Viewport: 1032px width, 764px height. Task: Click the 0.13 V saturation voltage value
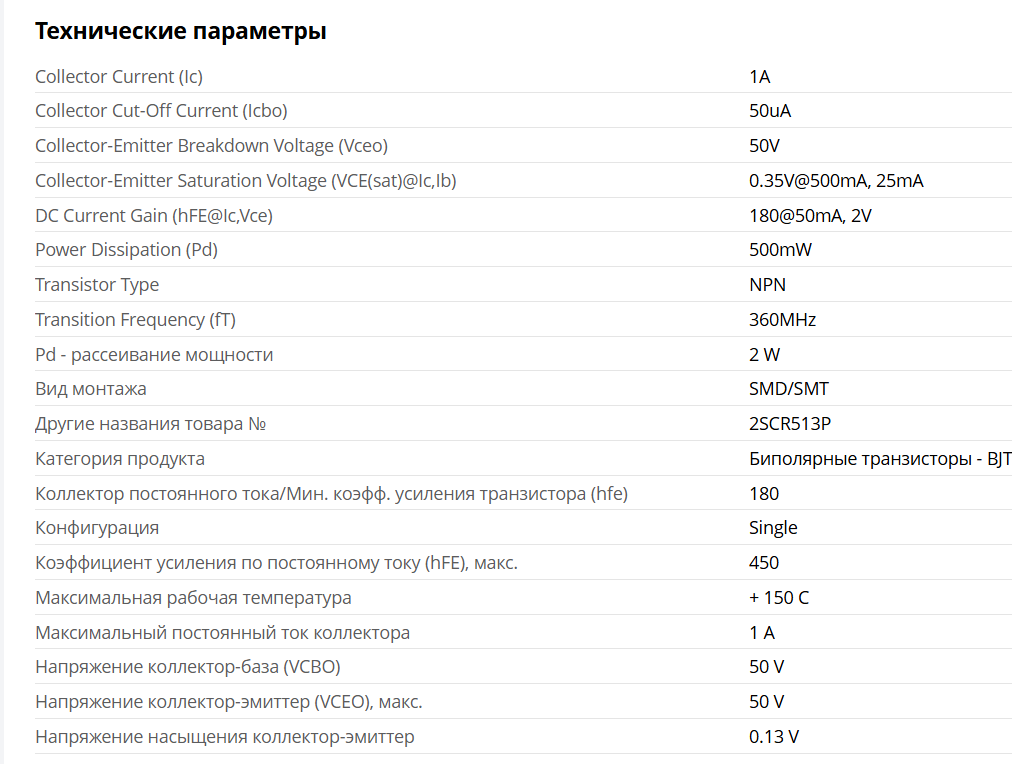point(774,737)
